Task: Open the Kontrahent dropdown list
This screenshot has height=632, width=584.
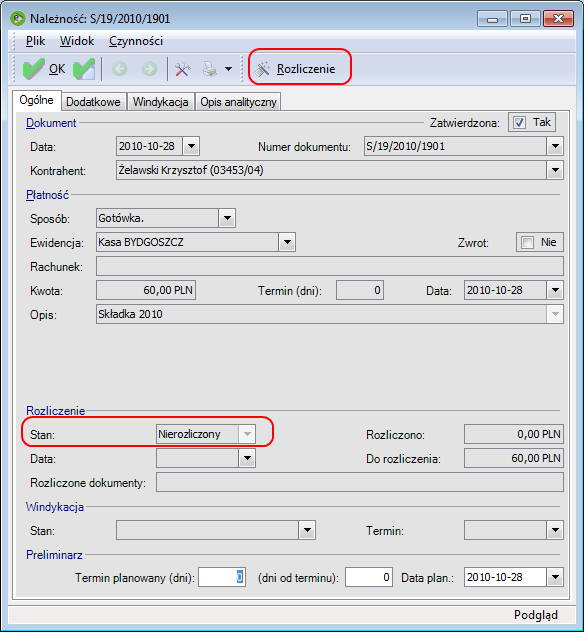Action: coord(555,170)
